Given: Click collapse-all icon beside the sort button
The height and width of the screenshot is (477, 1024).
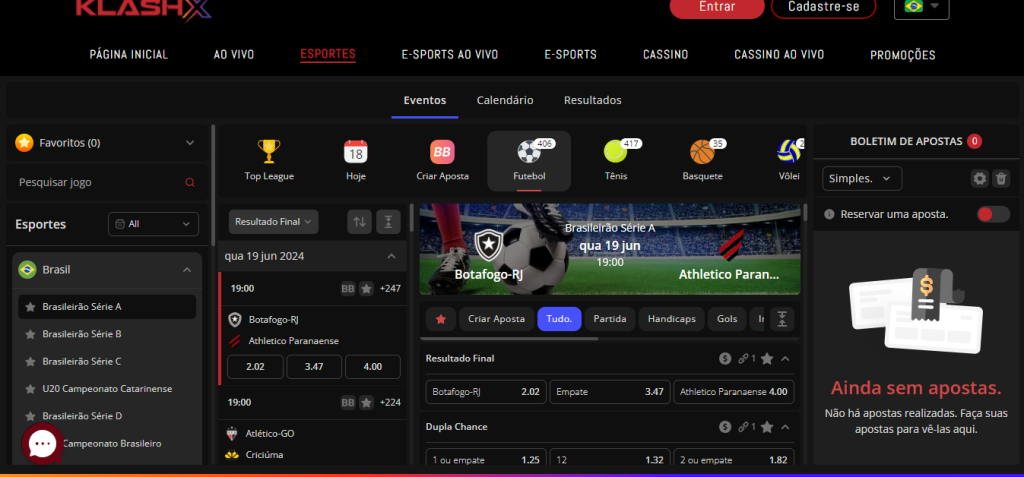Looking at the screenshot, I should click(389, 222).
